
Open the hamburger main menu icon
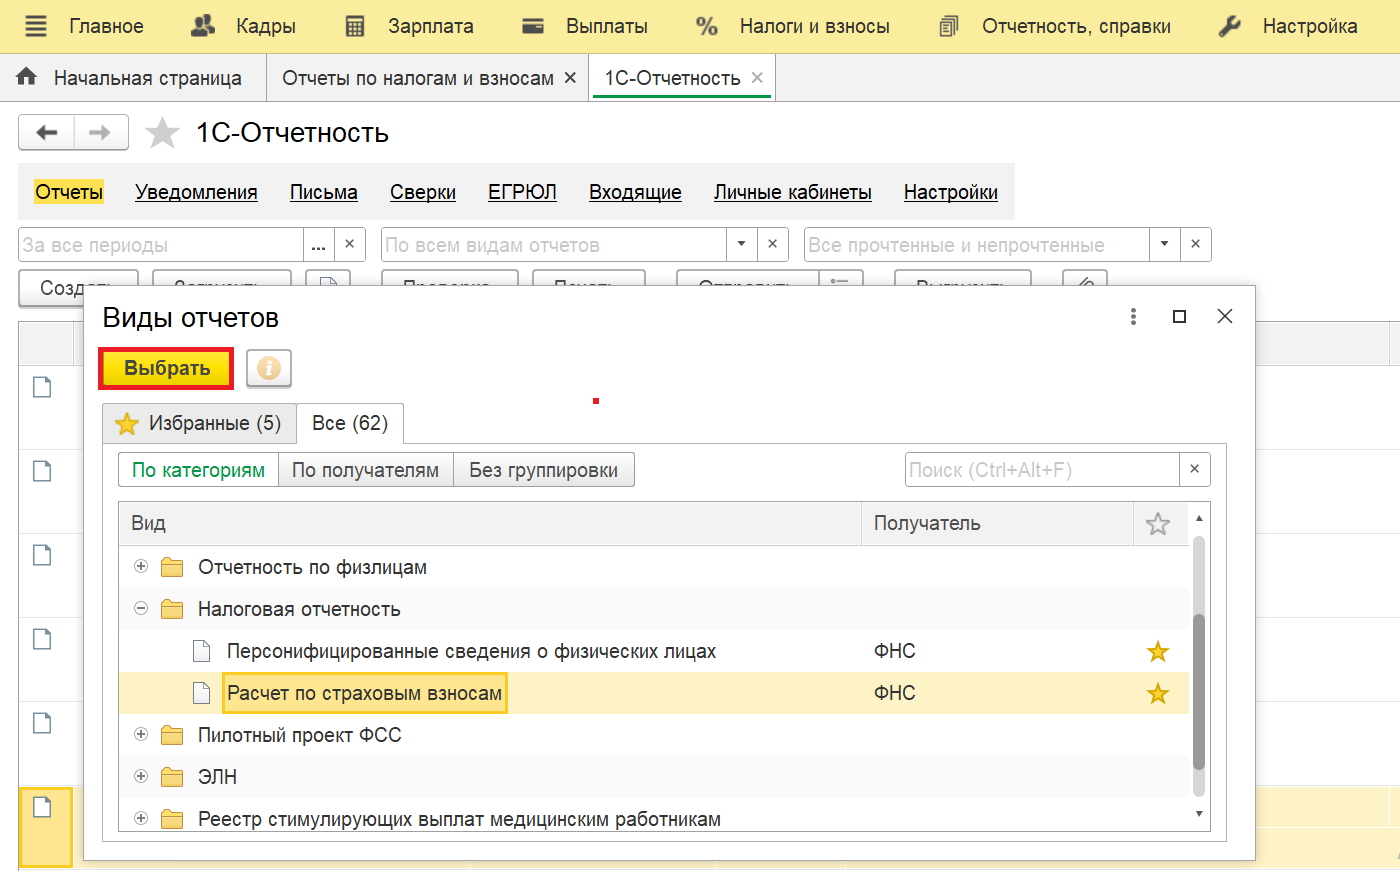click(x=36, y=26)
